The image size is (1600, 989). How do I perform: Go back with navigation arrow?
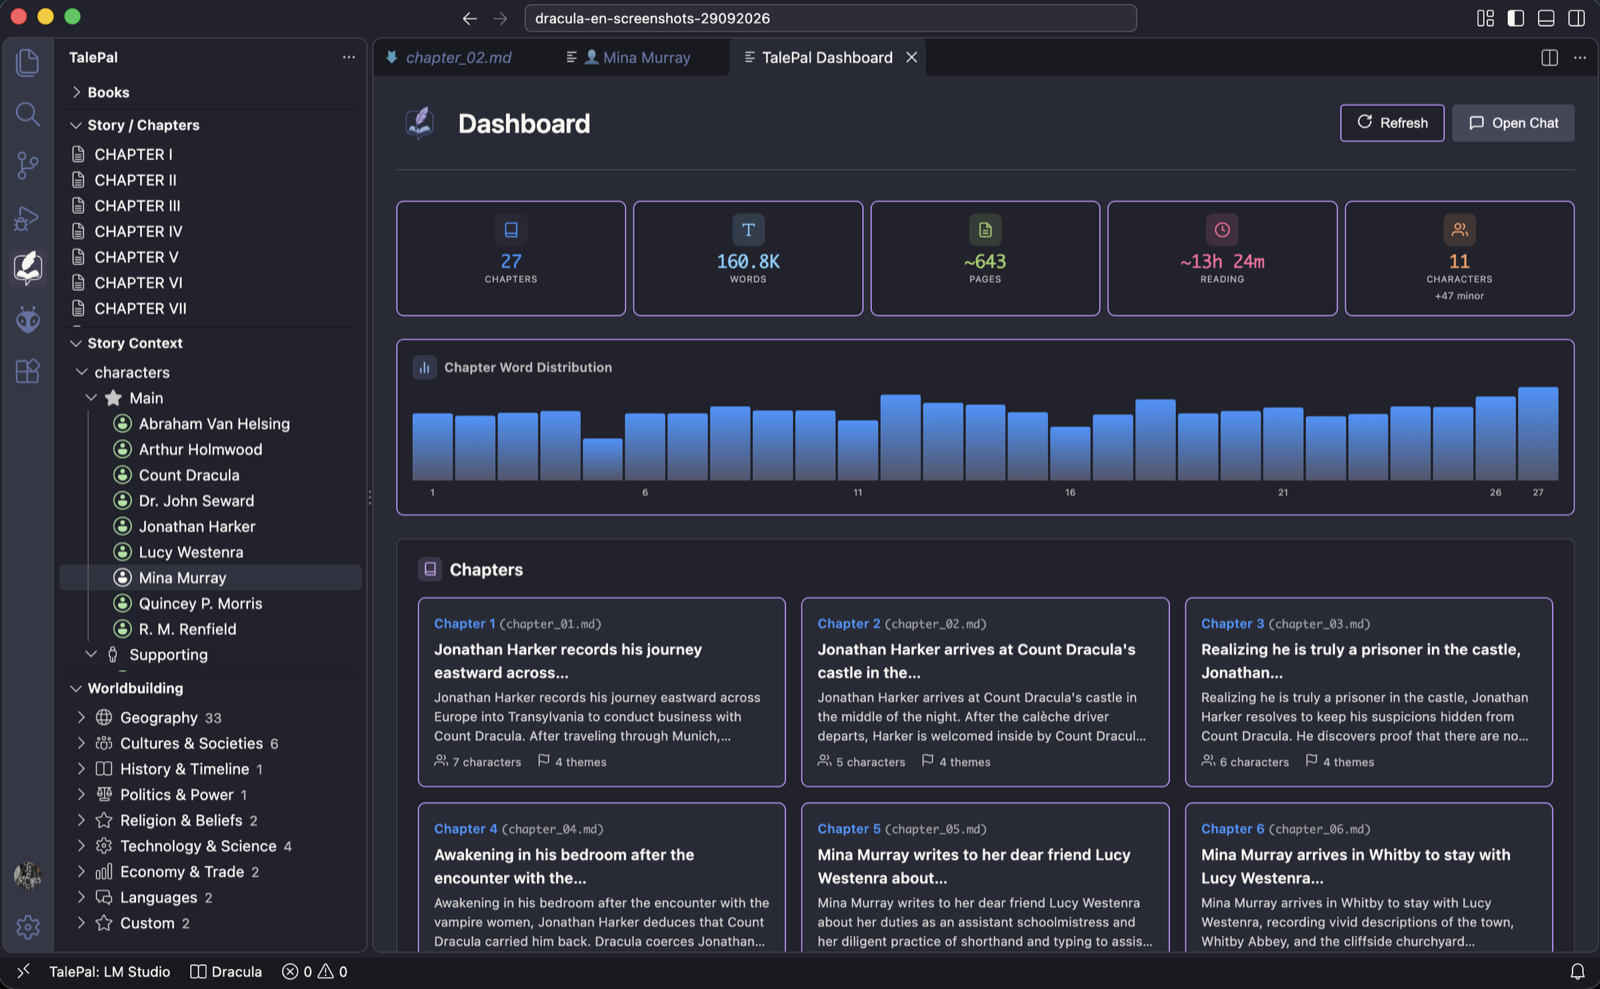point(469,18)
